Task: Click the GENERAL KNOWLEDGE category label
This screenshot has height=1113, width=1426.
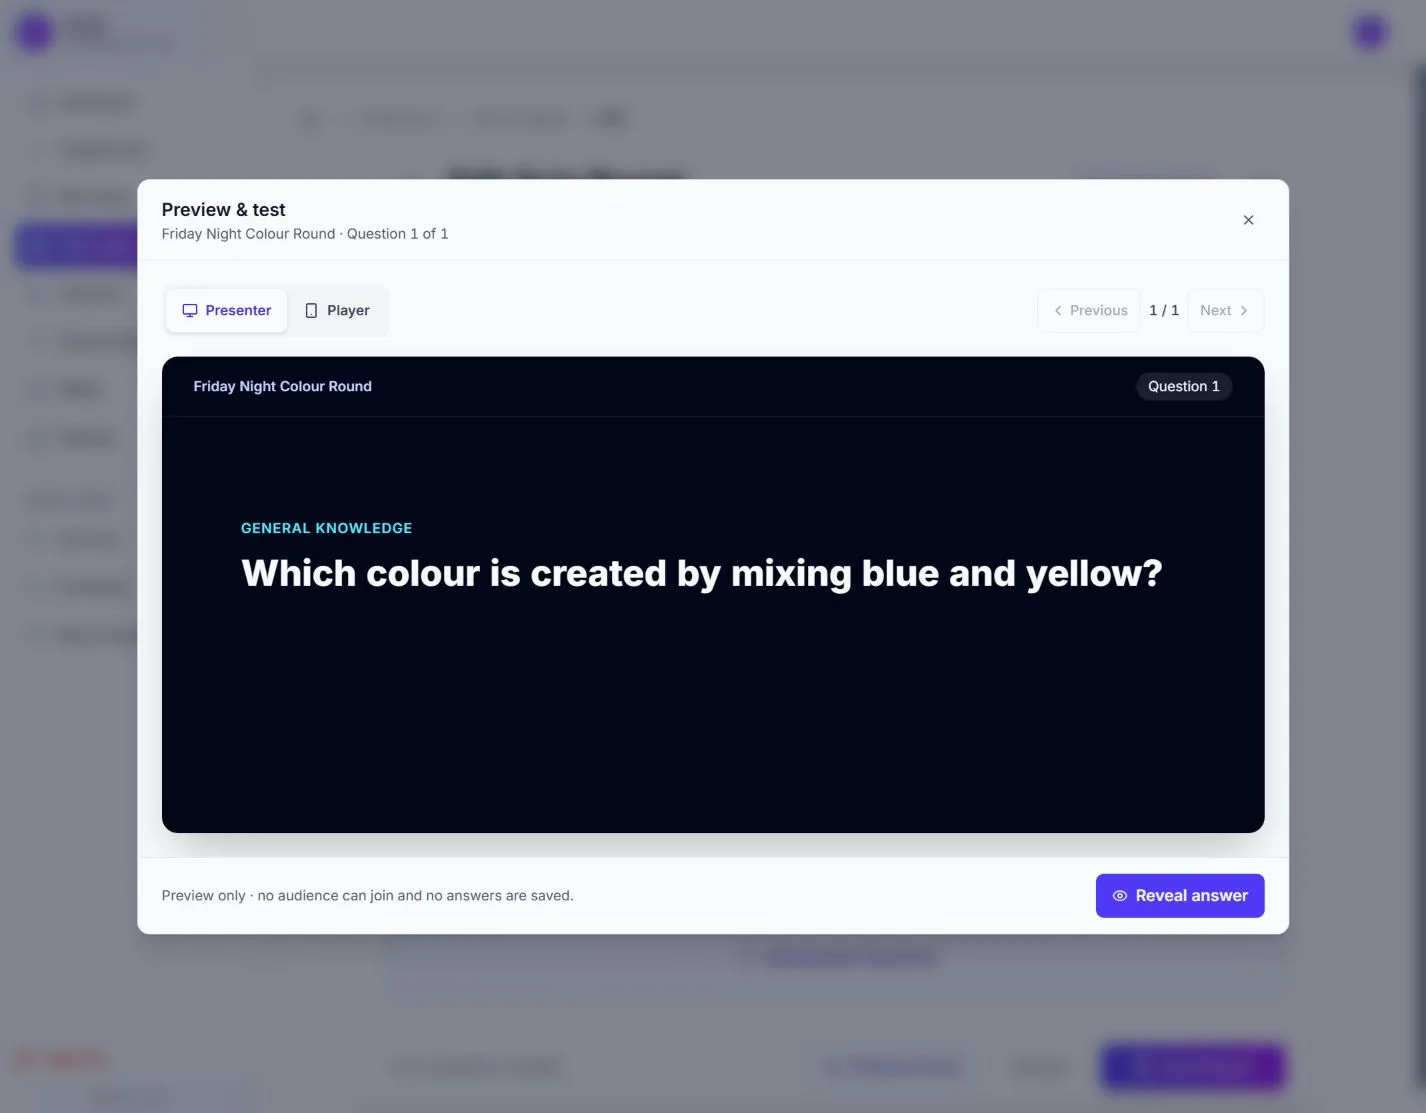Action: coord(326,528)
